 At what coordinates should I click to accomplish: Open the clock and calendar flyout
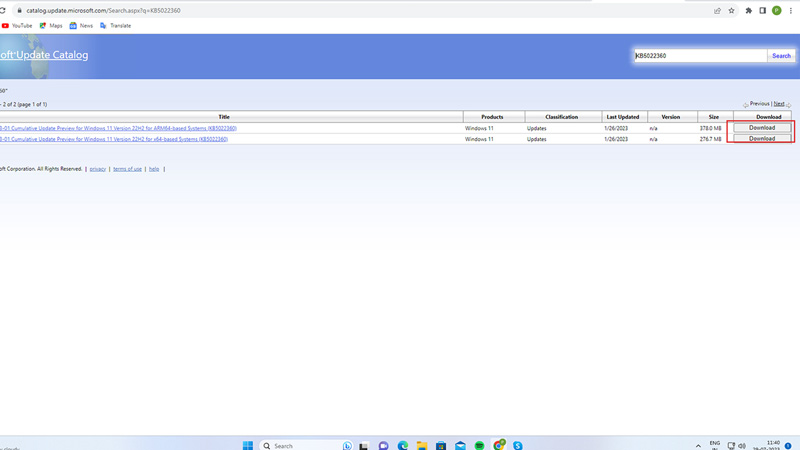pos(766,445)
